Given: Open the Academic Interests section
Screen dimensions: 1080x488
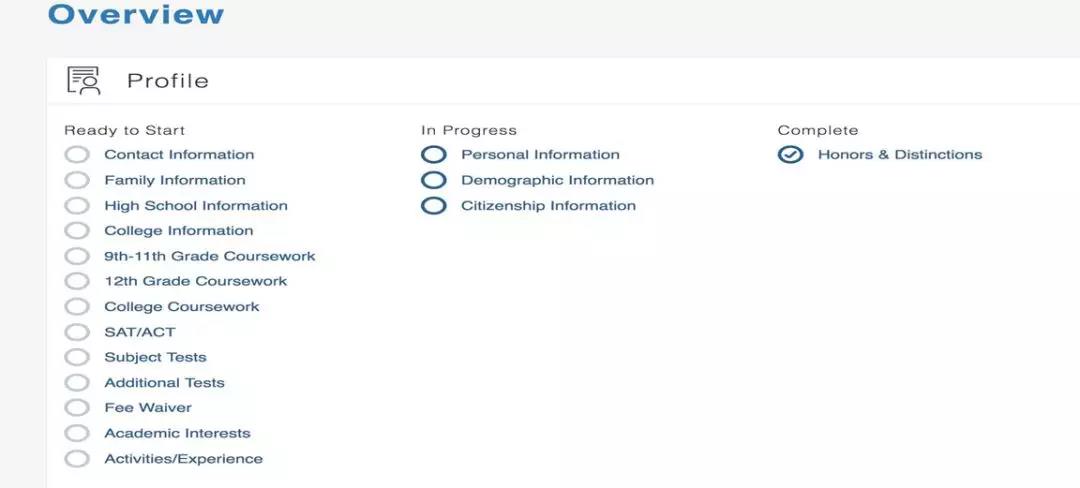Looking at the screenshot, I should pyautogui.click(x=177, y=434).
